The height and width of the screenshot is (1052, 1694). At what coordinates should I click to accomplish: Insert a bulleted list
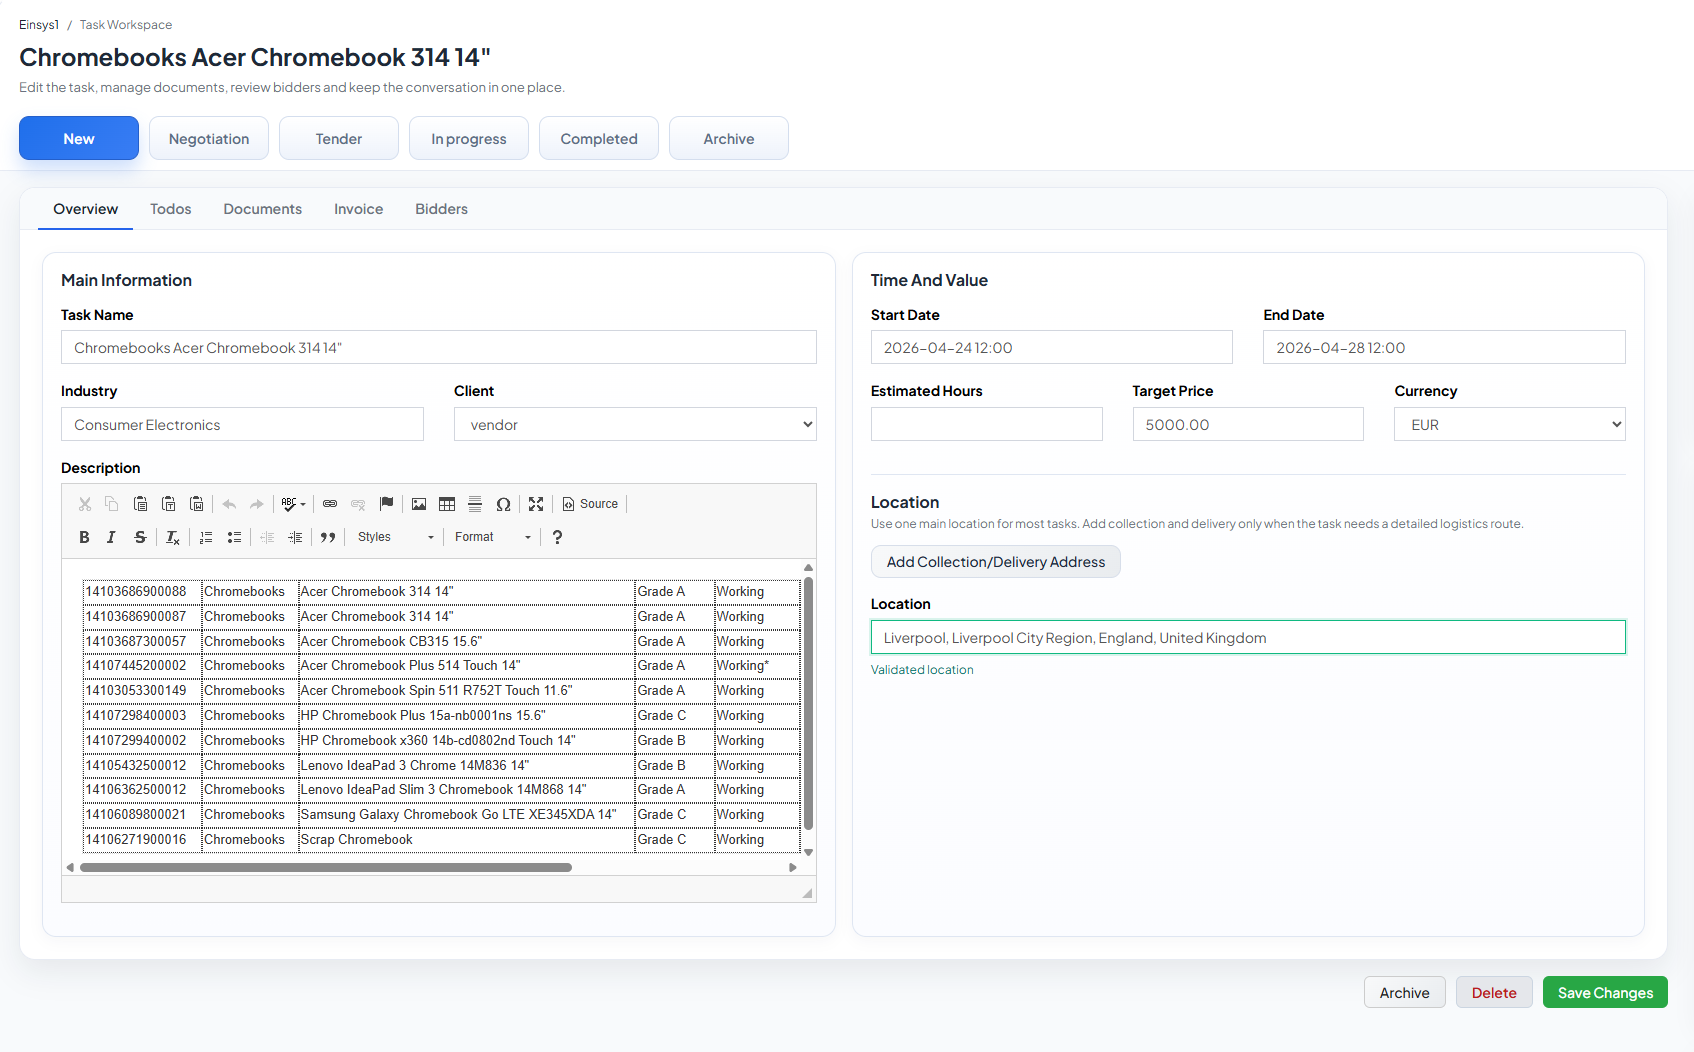pos(234,537)
